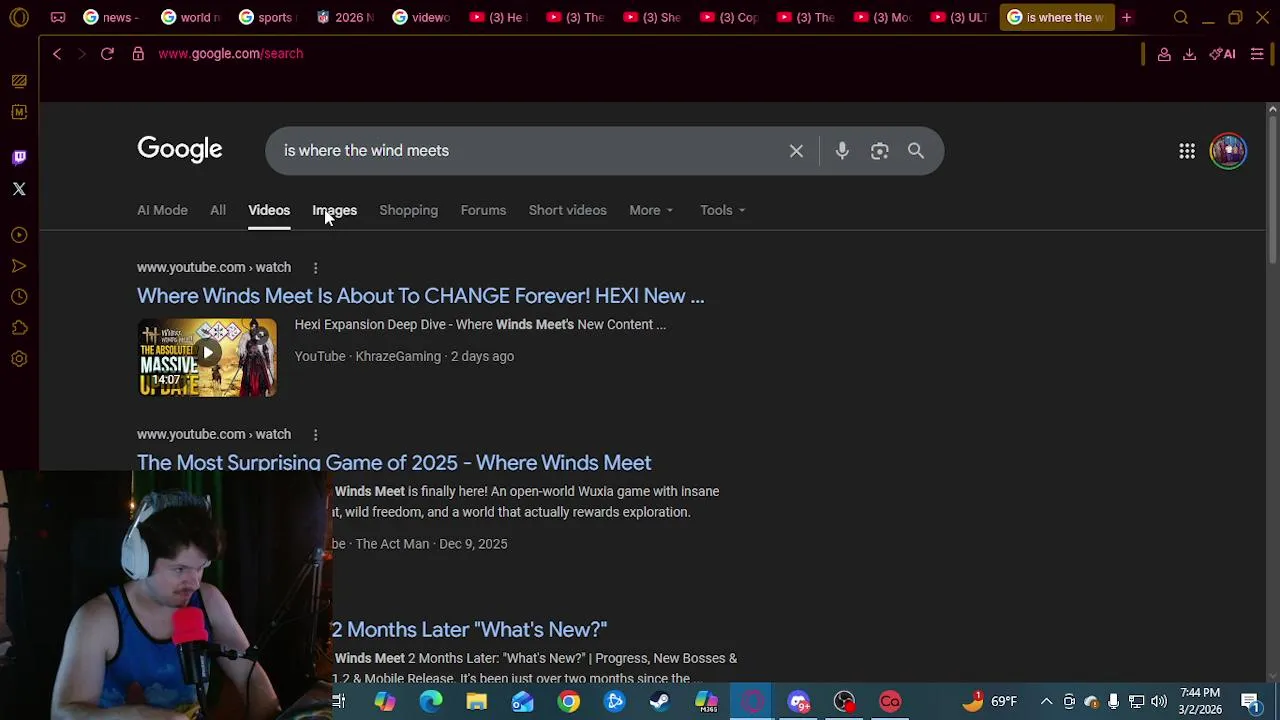The height and width of the screenshot is (720, 1280).
Task: Open Twitch in the Opera sidebar
Action: click(x=19, y=157)
